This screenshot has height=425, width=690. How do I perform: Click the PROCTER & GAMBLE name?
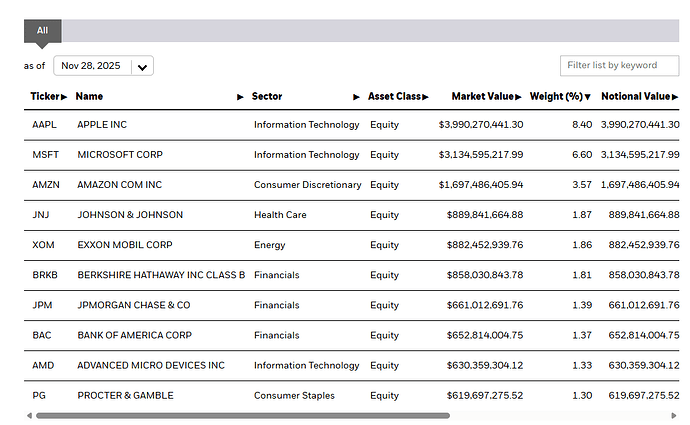tap(125, 395)
